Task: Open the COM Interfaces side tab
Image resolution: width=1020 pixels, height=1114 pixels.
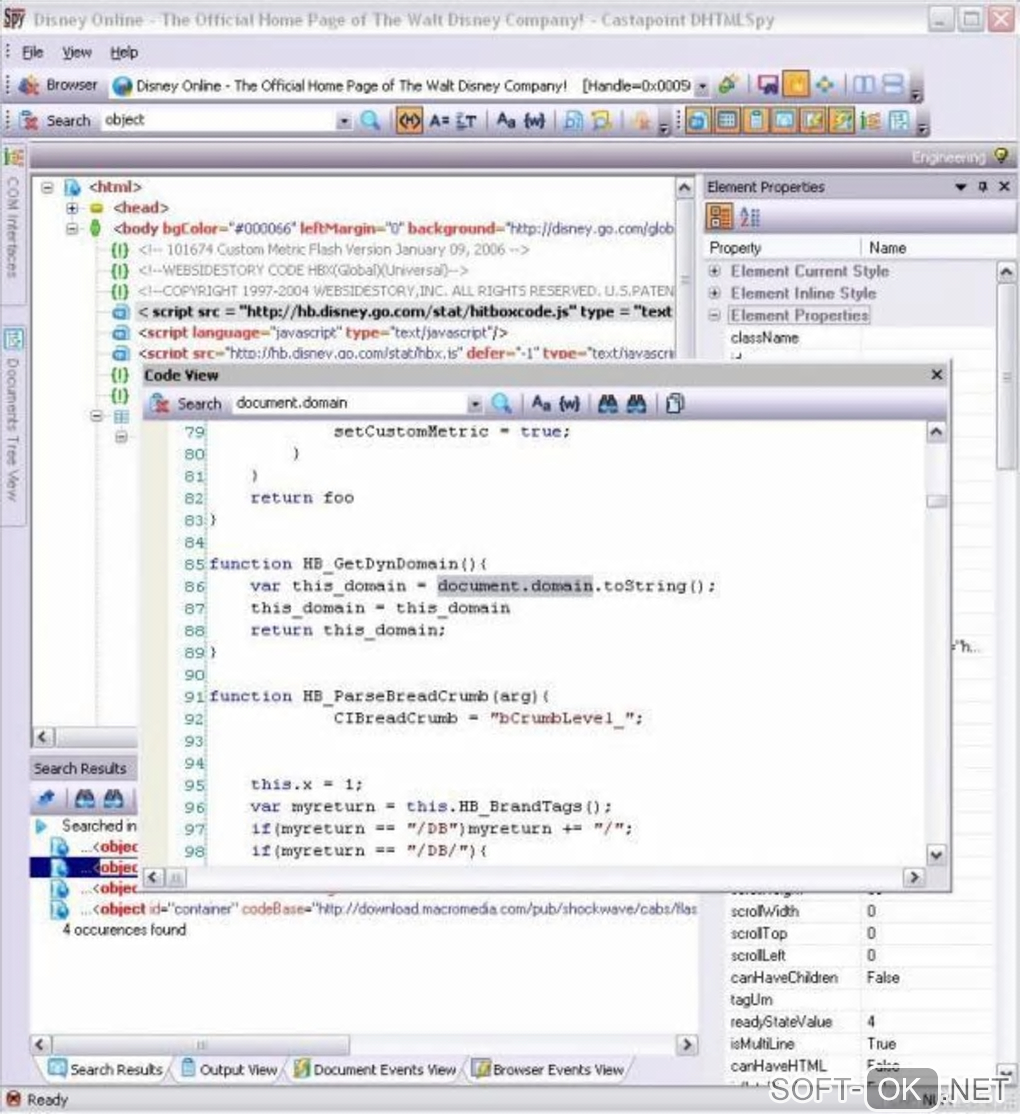Action: pyautogui.click(x=12, y=226)
